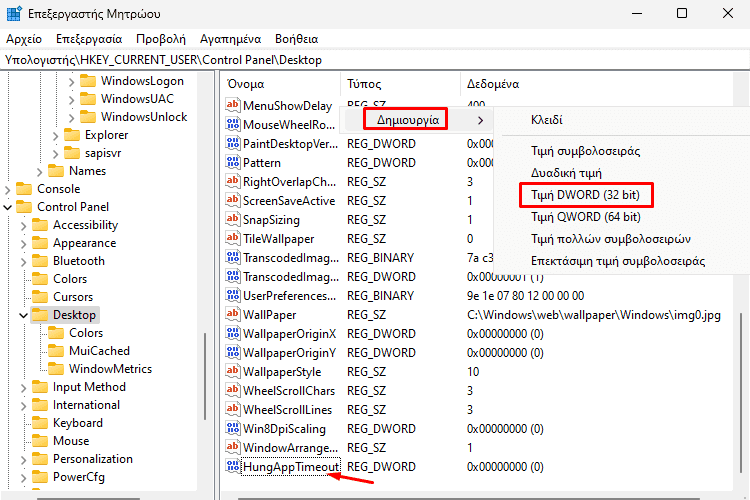Click the icon next to WallpaperStyle
The height and width of the screenshot is (500, 750).
234,372
